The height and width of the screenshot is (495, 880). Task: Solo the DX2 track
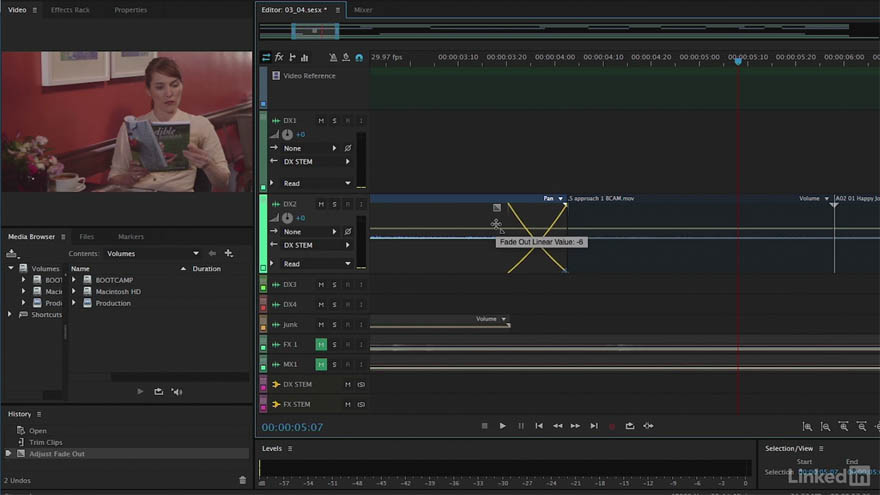point(334,204)
